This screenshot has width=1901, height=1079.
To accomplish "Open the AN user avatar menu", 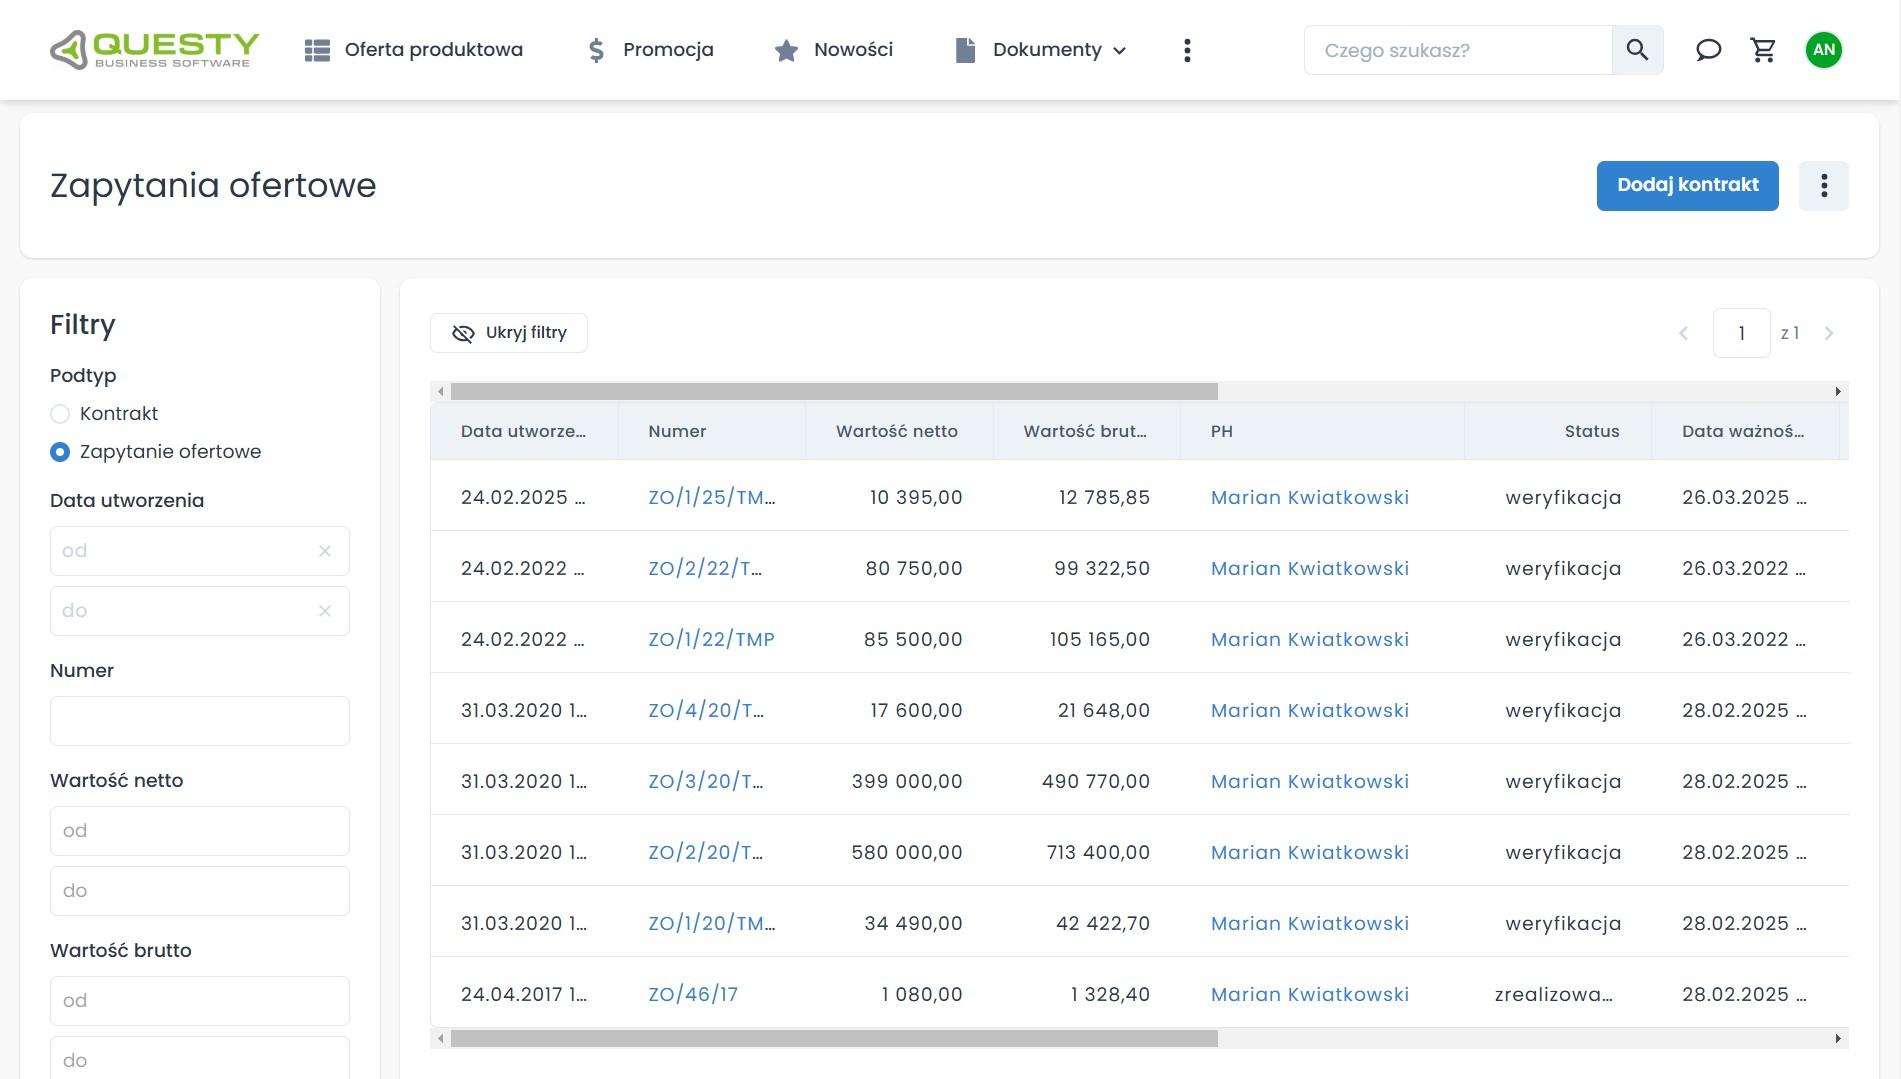I will pyautogui.click(x=1823, y=50).
